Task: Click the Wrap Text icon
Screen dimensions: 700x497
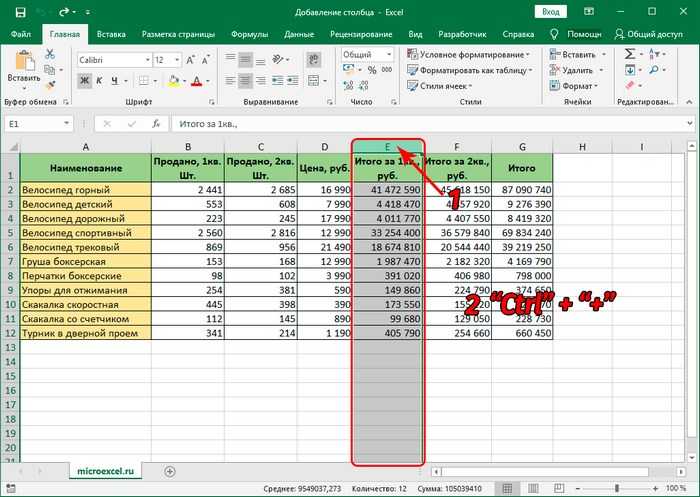Action: (x=314, y=59)
